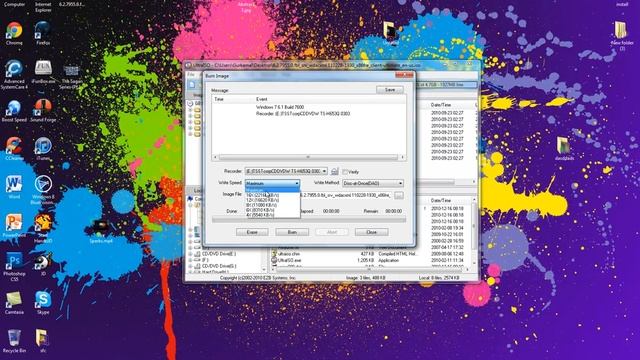
Task: Choose the 8x write speed option
Action: click(273, 205)
